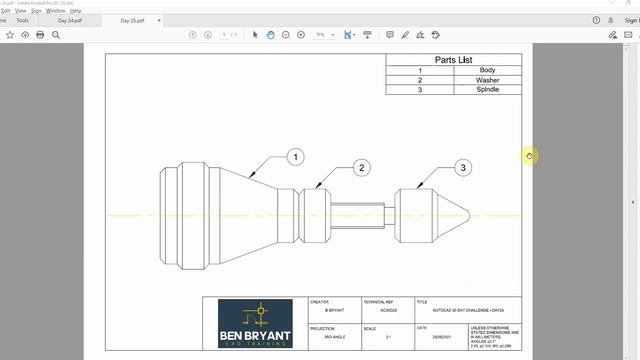Click the Spindle cell in parts list
This screenshot has width=640, height=360.
(x=487, y=89)
